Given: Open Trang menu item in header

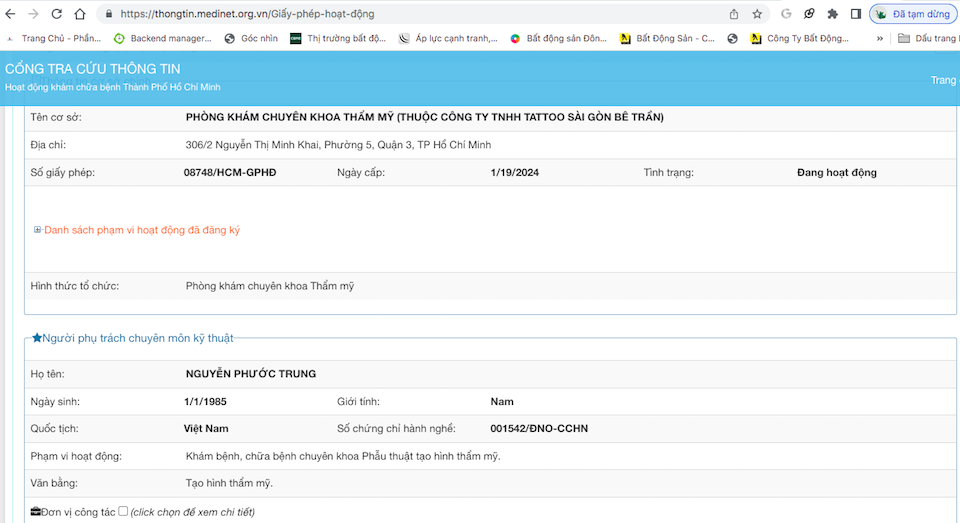Looking at the screenshot, I should pos(943,80).
